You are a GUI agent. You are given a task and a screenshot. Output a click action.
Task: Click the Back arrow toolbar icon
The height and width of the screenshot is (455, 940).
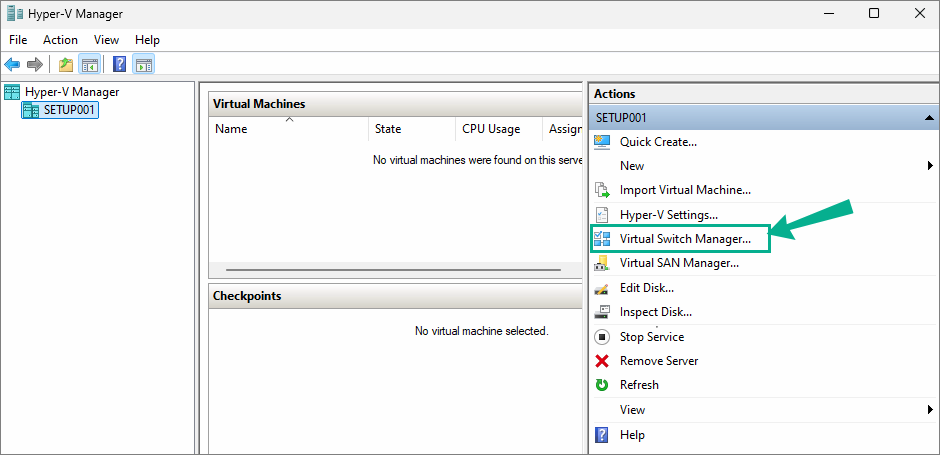point(12,64)
